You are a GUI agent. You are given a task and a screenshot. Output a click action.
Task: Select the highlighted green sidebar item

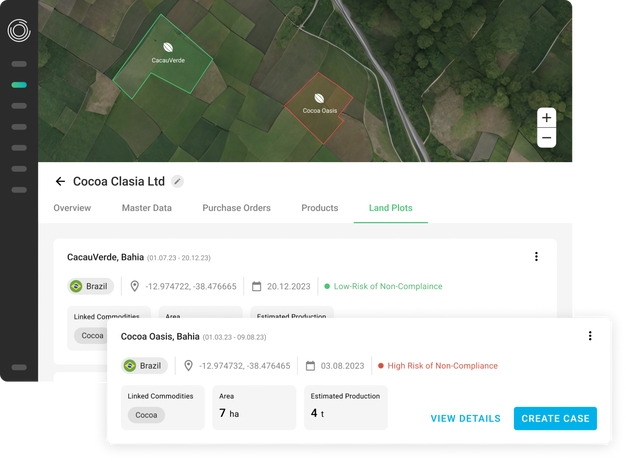[x=19, y=85]
